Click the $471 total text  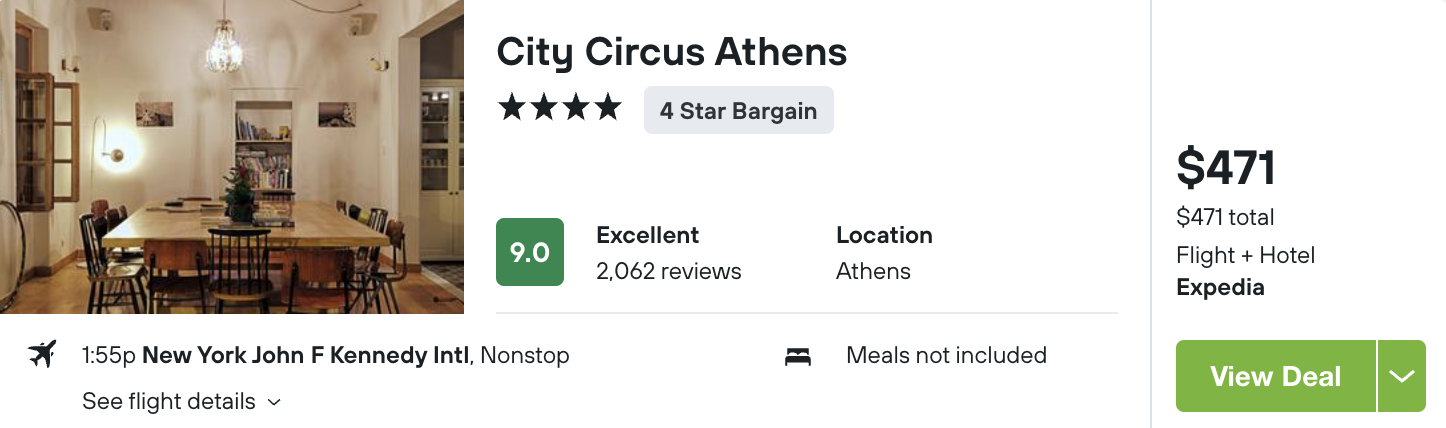tap(1225, 217)
